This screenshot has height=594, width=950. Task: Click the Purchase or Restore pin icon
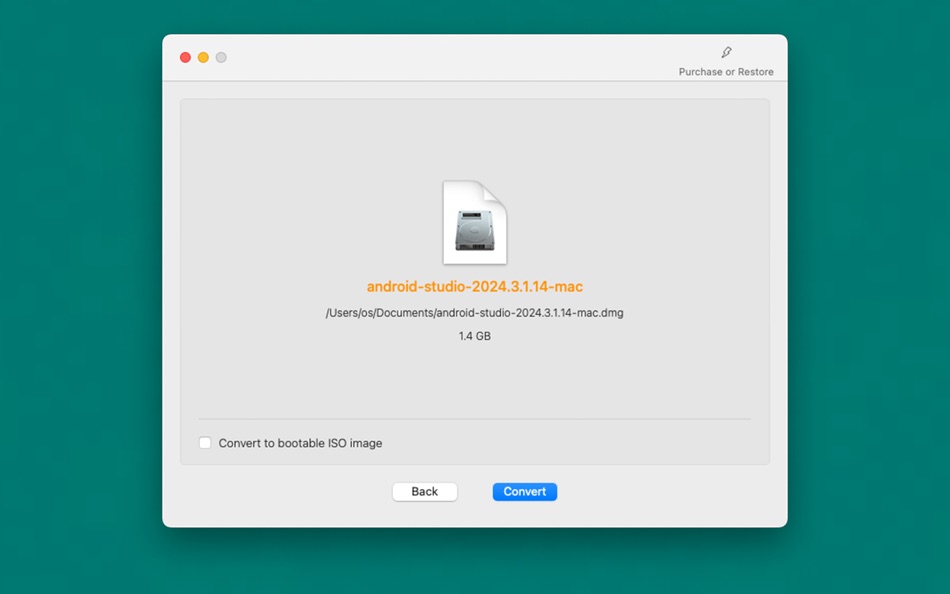726,53
